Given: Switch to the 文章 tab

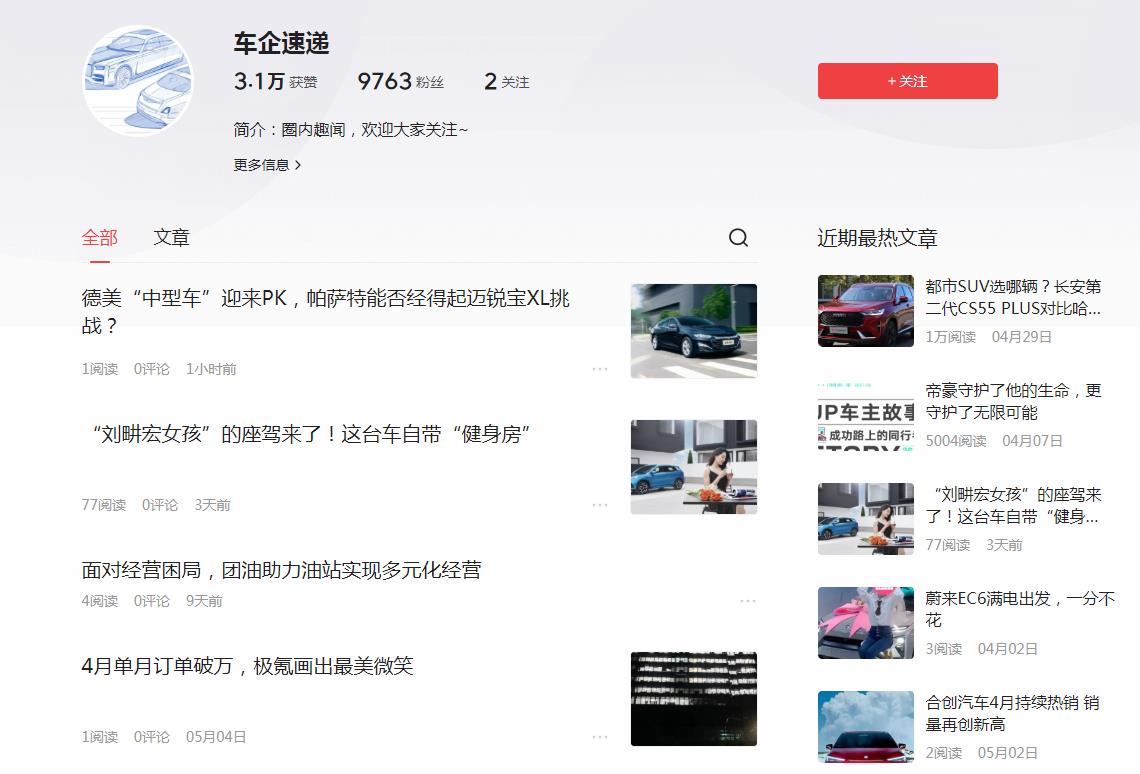Looking at the screenshot, I should pos(172,238).
